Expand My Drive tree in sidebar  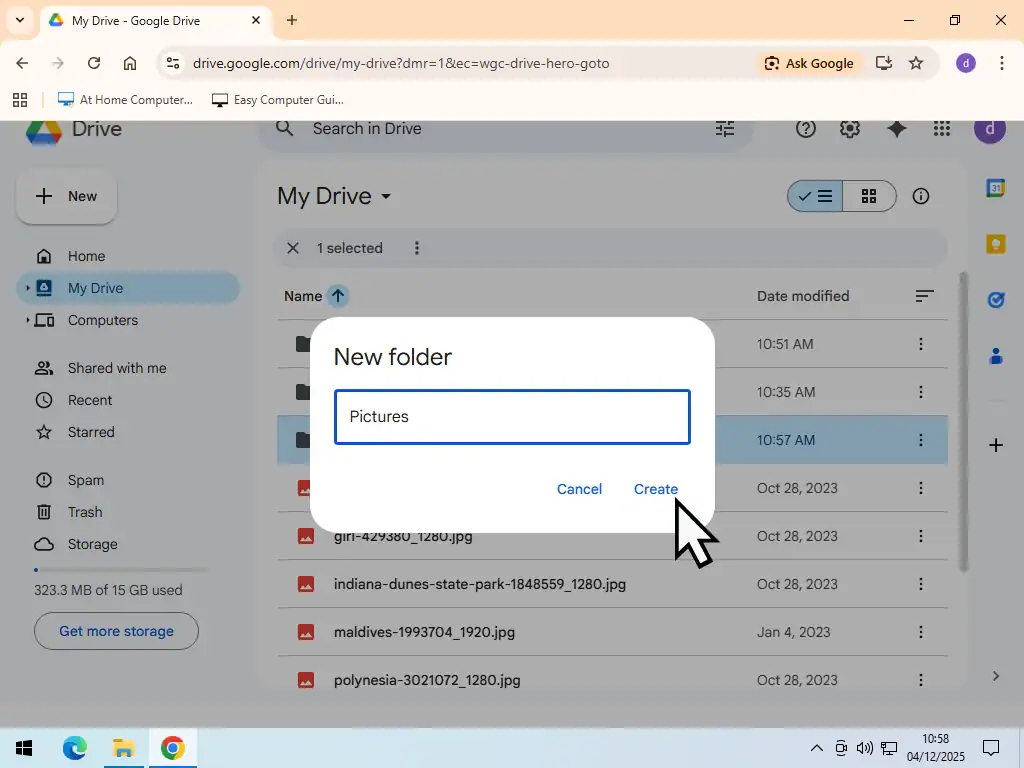point(27,288)
